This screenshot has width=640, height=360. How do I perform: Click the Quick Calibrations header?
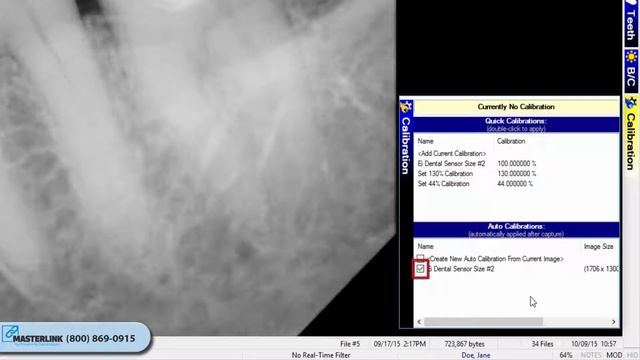point(516,124)
